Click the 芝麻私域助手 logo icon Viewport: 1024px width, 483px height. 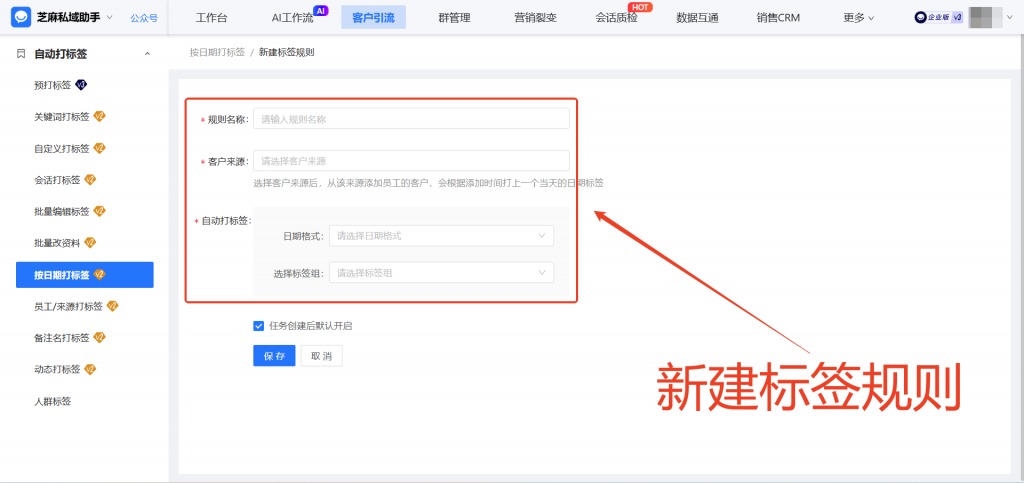(x=21, y=17)
